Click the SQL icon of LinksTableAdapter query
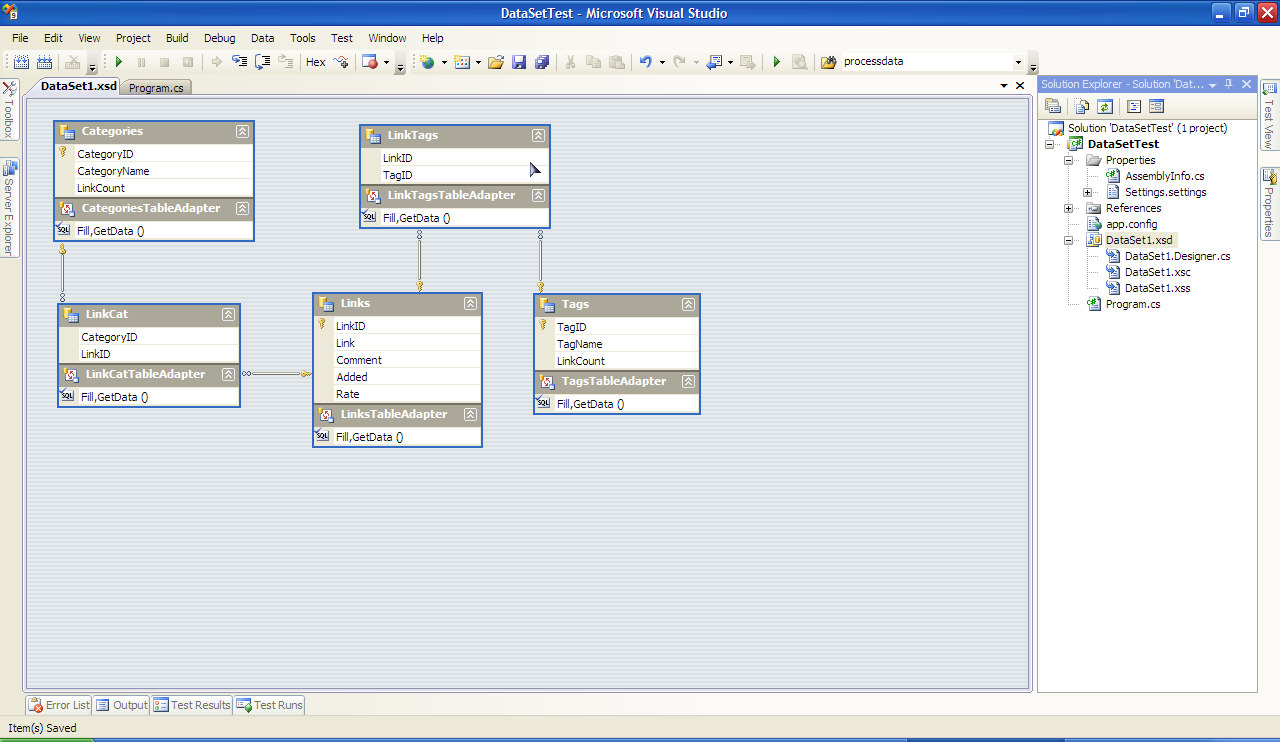Screen dimensions: 1280x742 (322, 435)
